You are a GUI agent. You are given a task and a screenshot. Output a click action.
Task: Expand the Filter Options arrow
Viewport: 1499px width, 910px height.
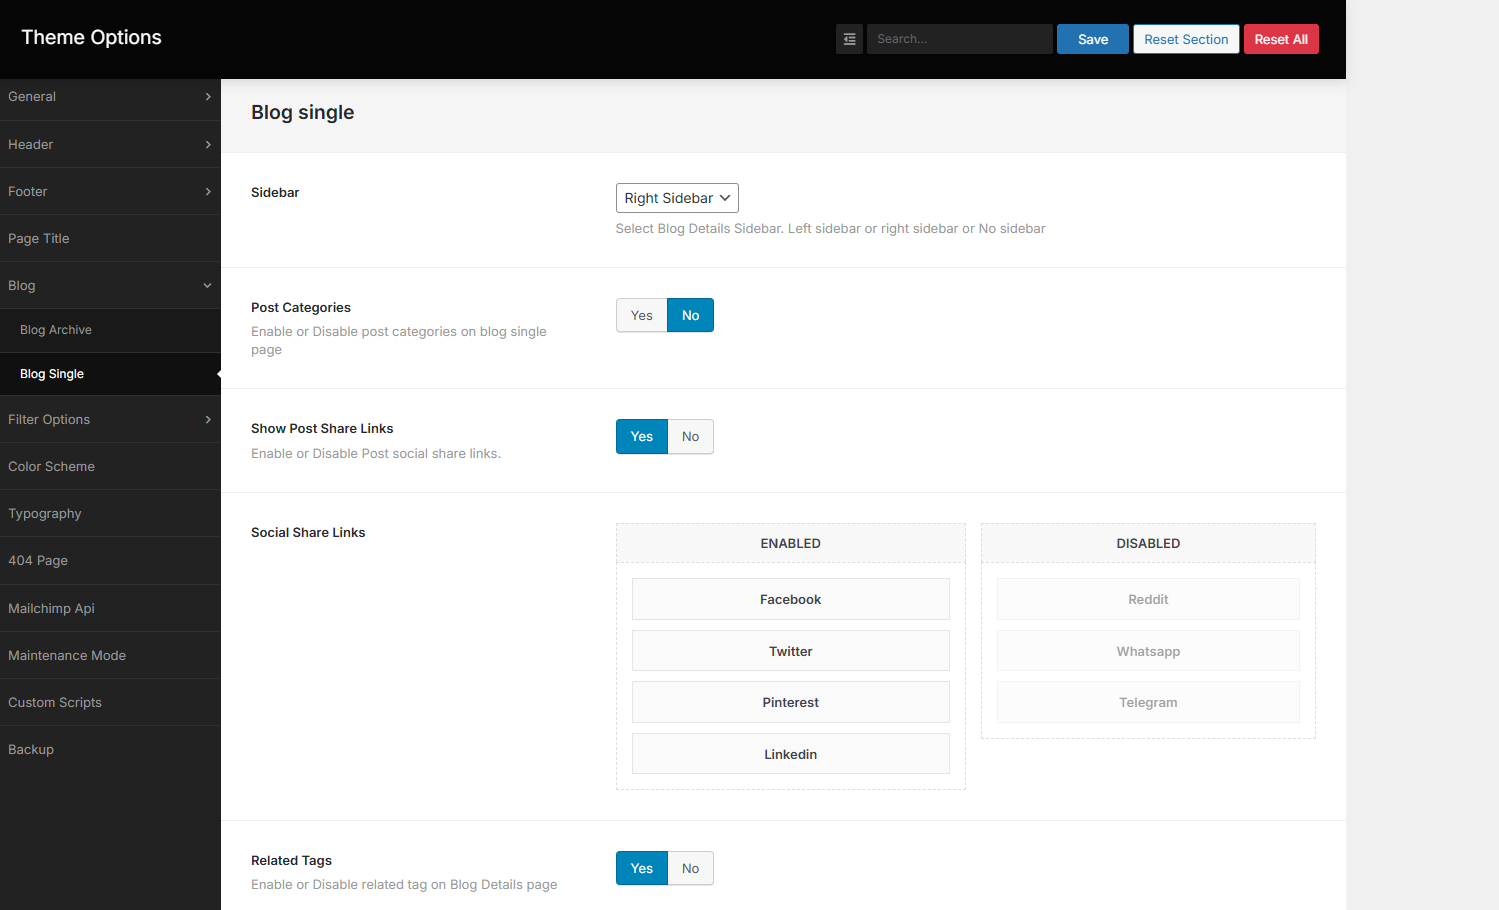[x=208, y=420]
